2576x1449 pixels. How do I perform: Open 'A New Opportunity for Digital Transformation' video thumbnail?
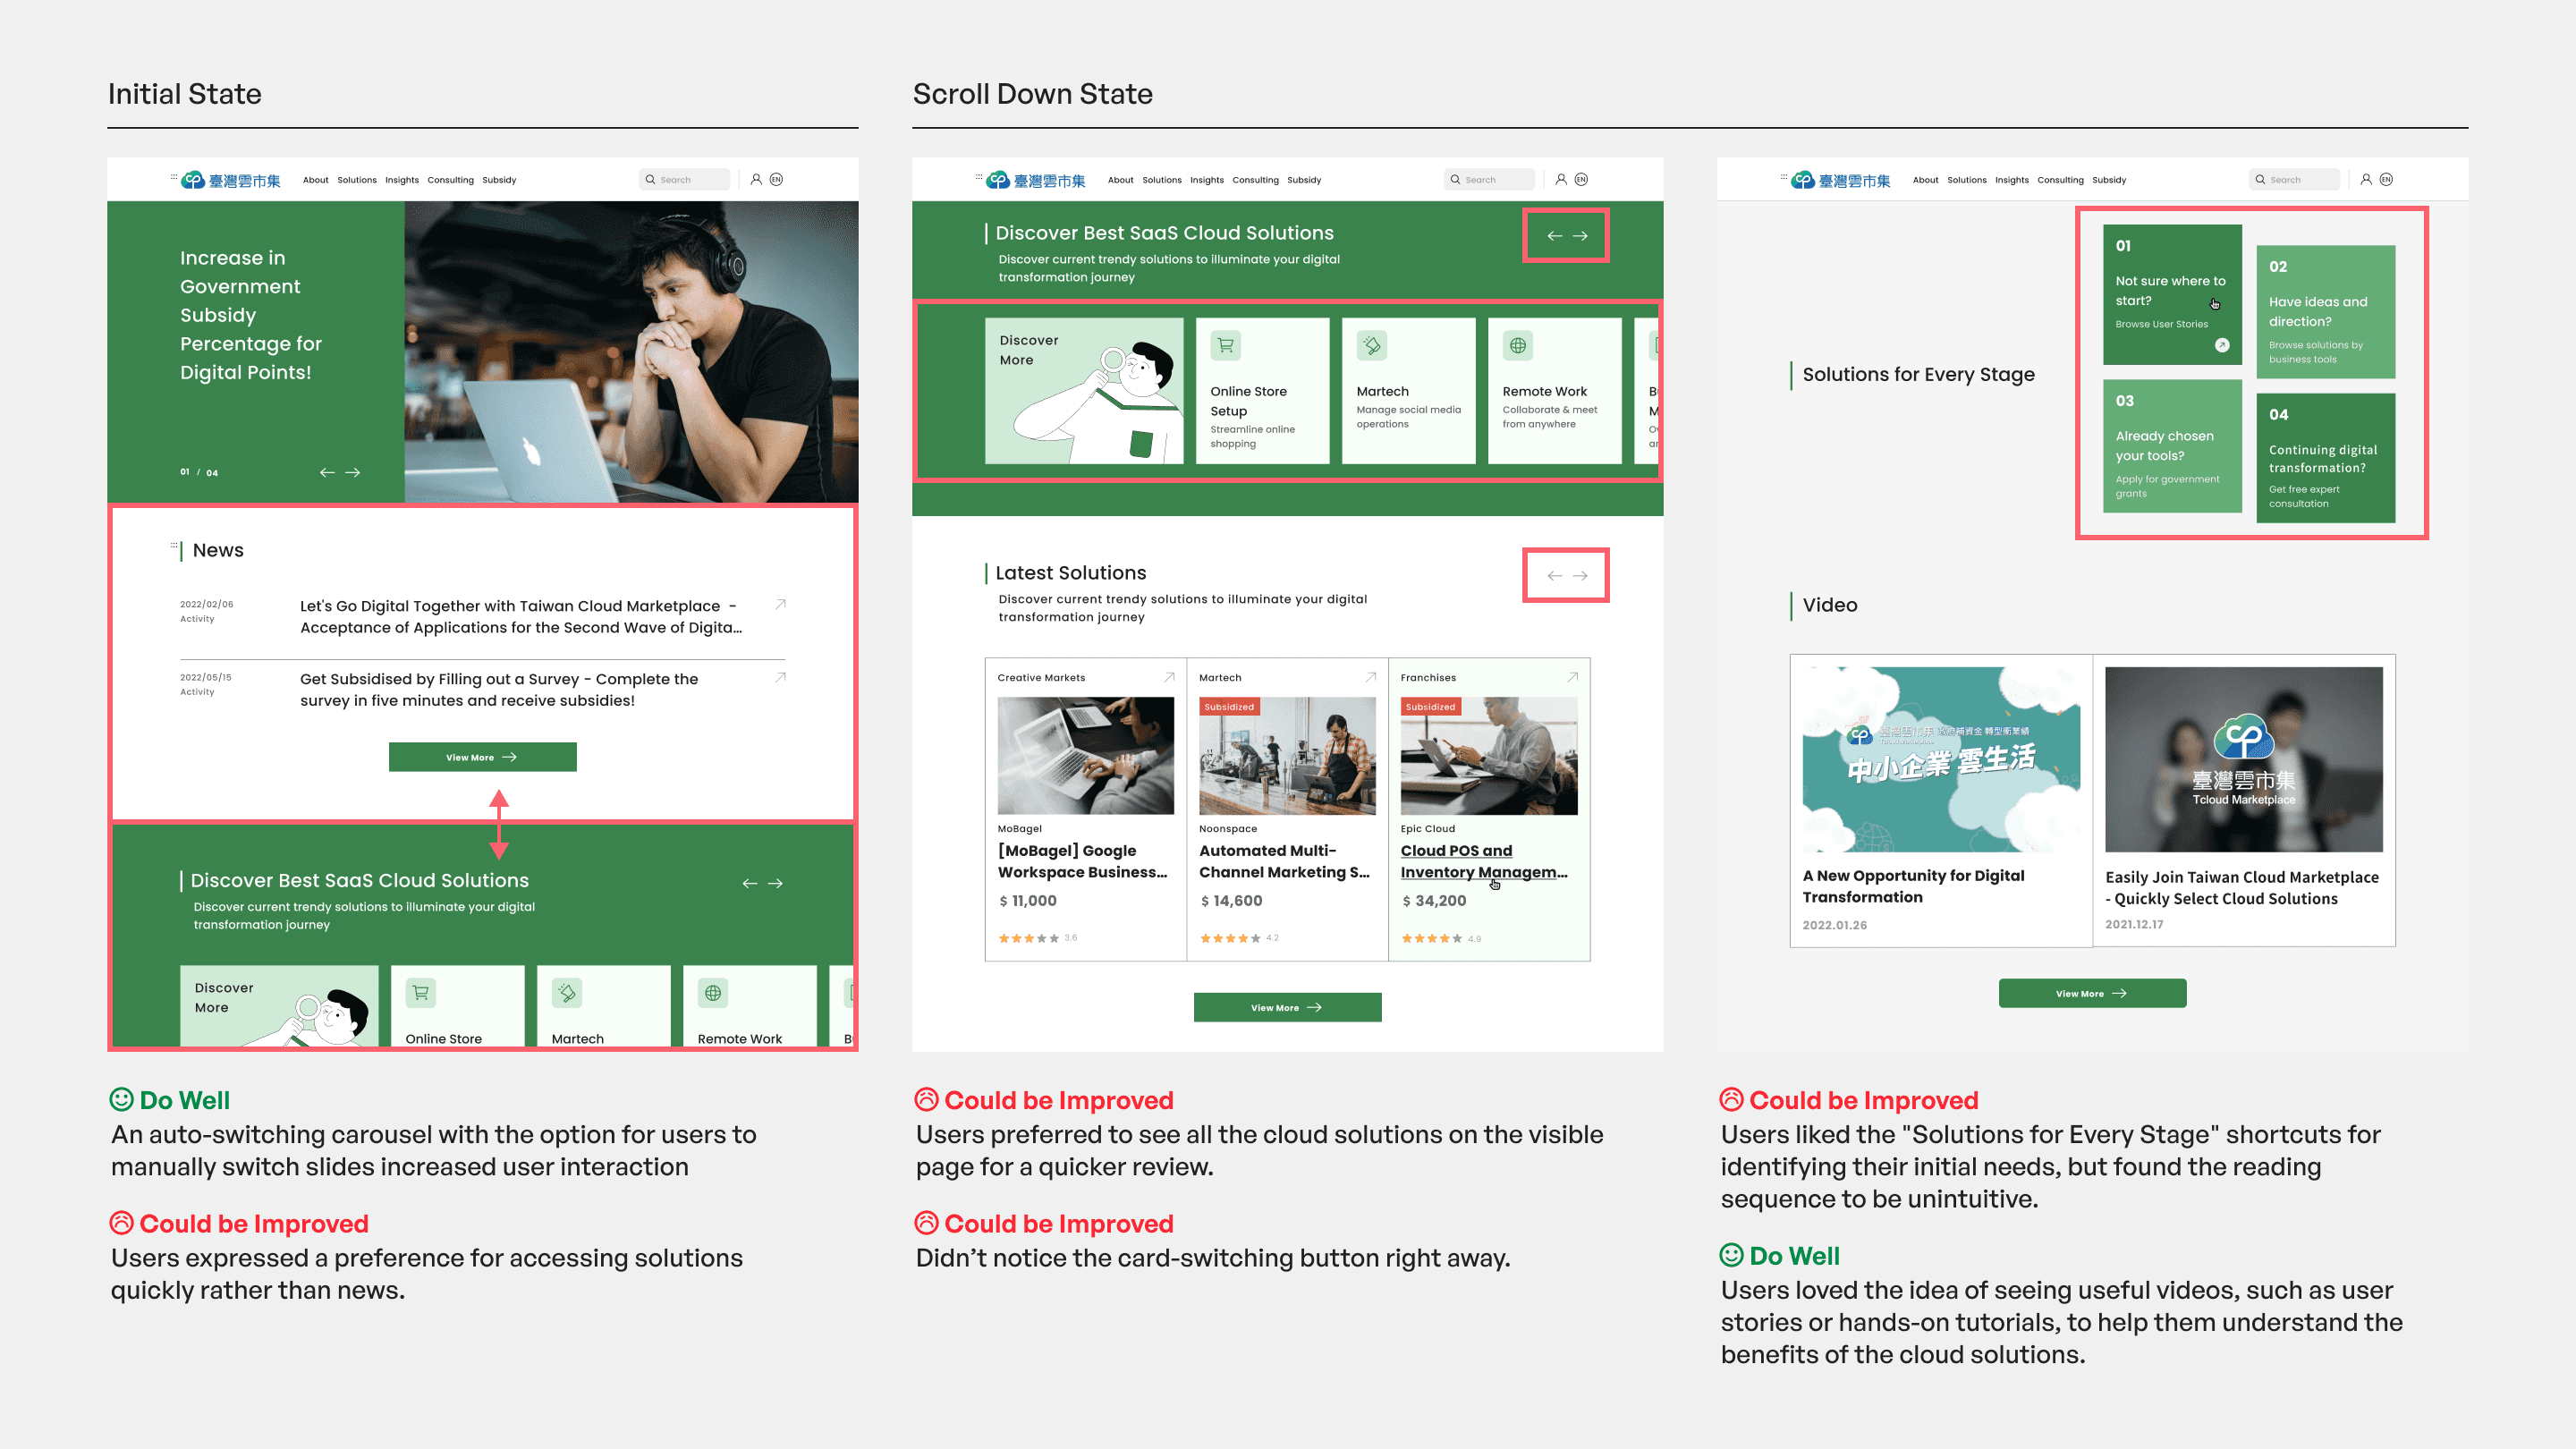[1940, 759]
